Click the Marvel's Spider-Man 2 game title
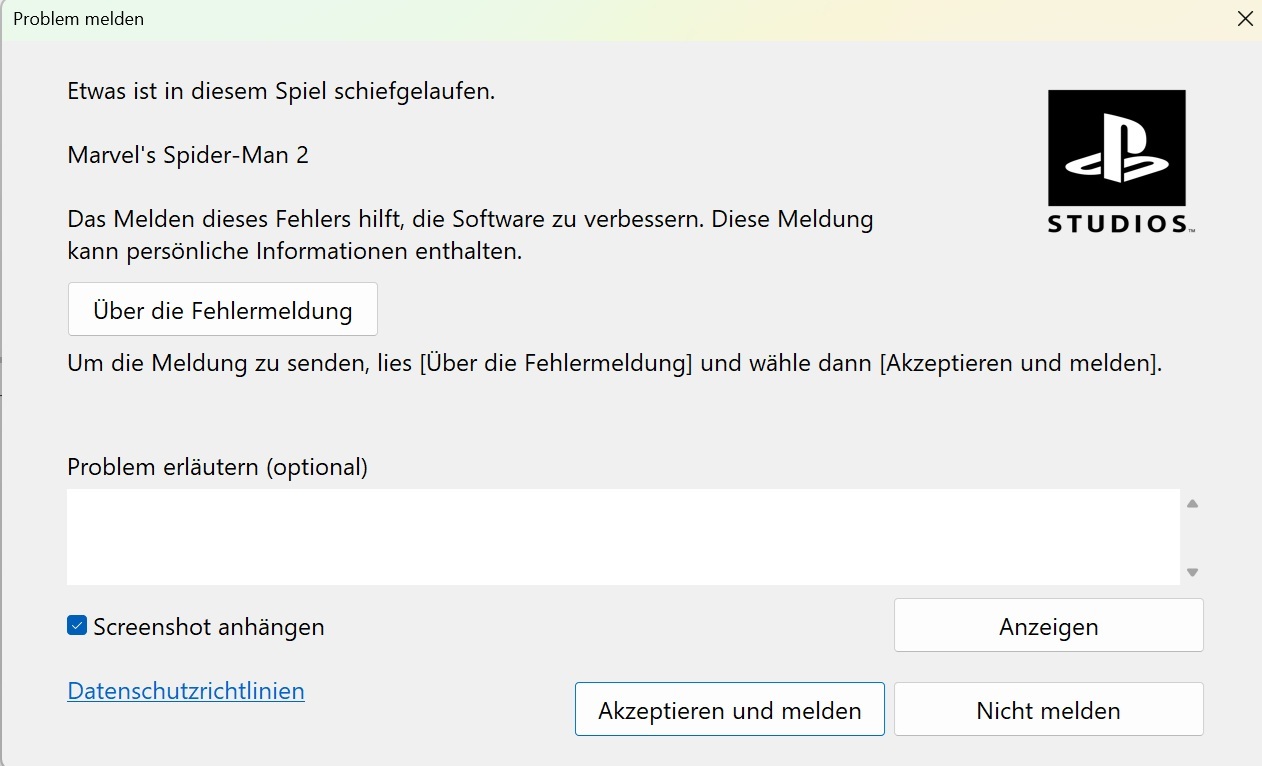This screenshot has height=766, width=1262. (188, 155)
